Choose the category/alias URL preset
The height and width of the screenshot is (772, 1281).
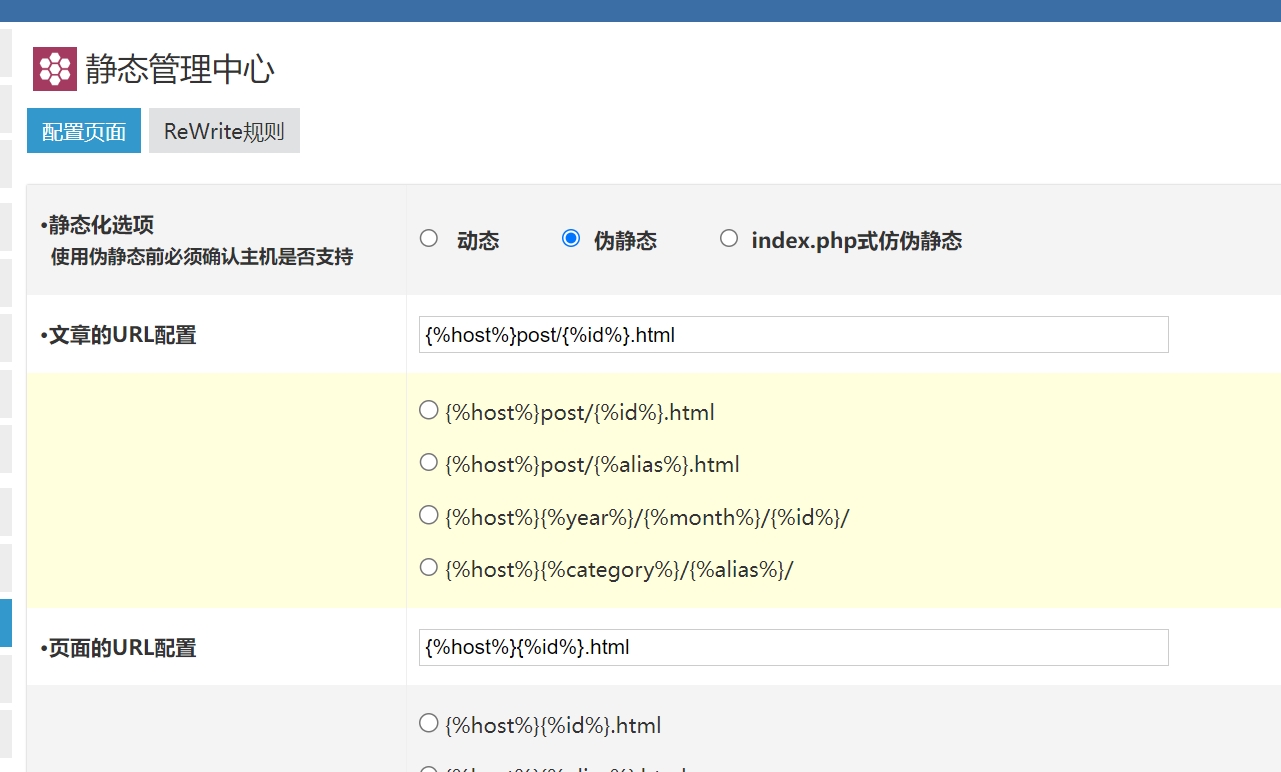tap(429, 567)
